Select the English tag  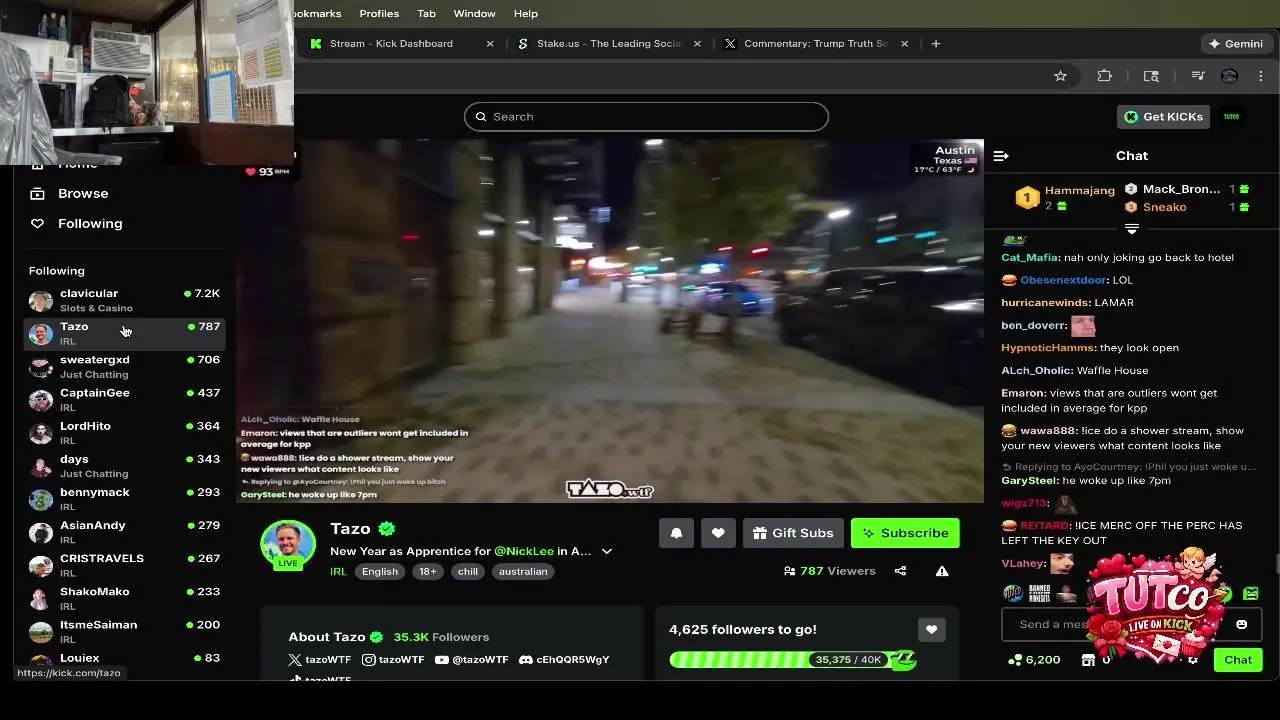click(x=380, y=572)
